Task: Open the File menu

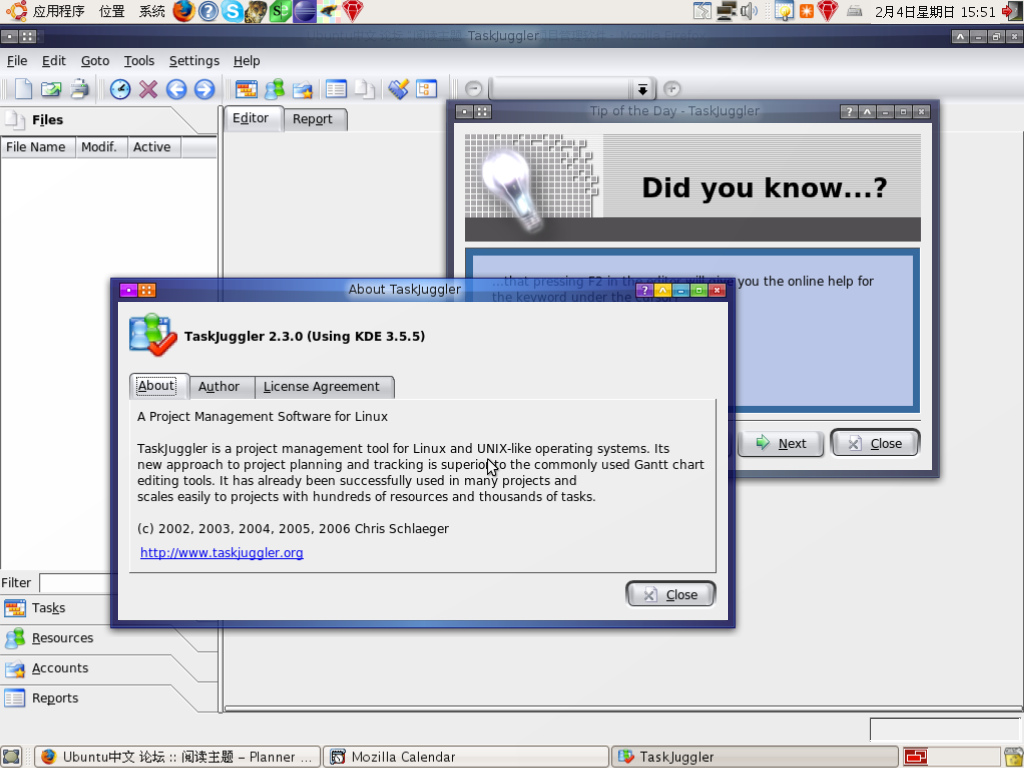Action: point(17,61)
